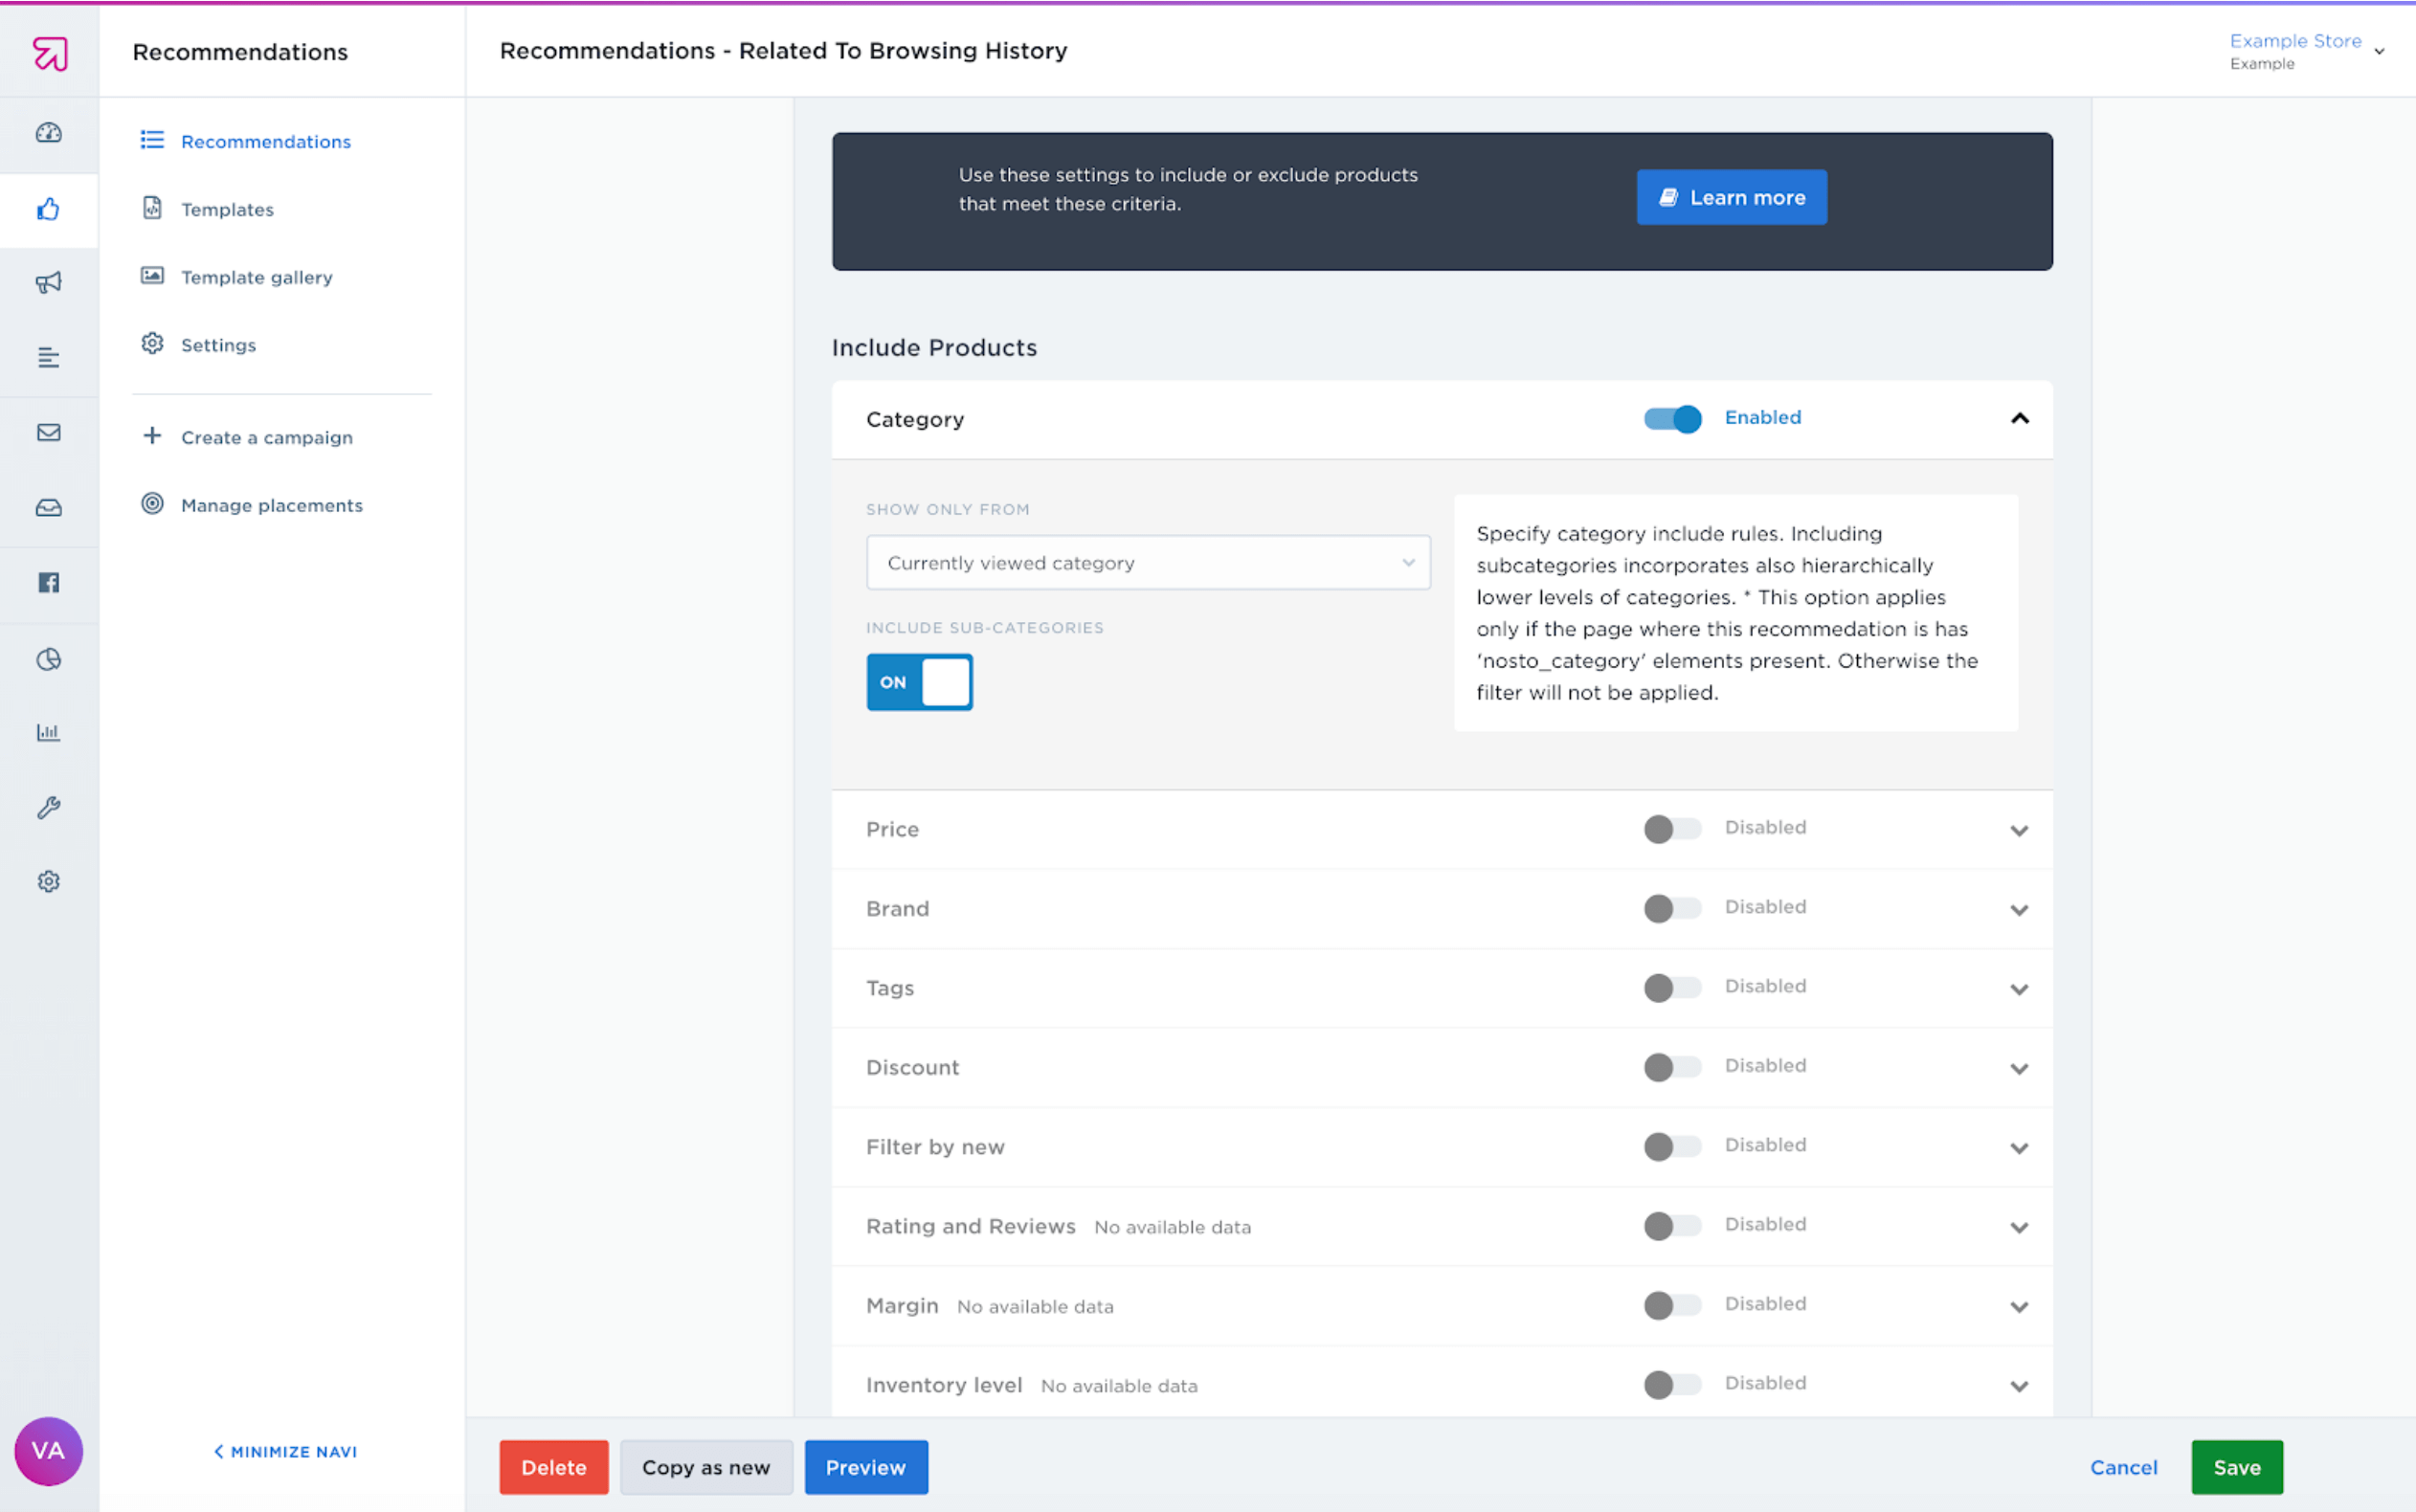This screenshot has width=2416, height=1512.
Task: Open the wrench tools icon
Action: [x=49, y=808]
